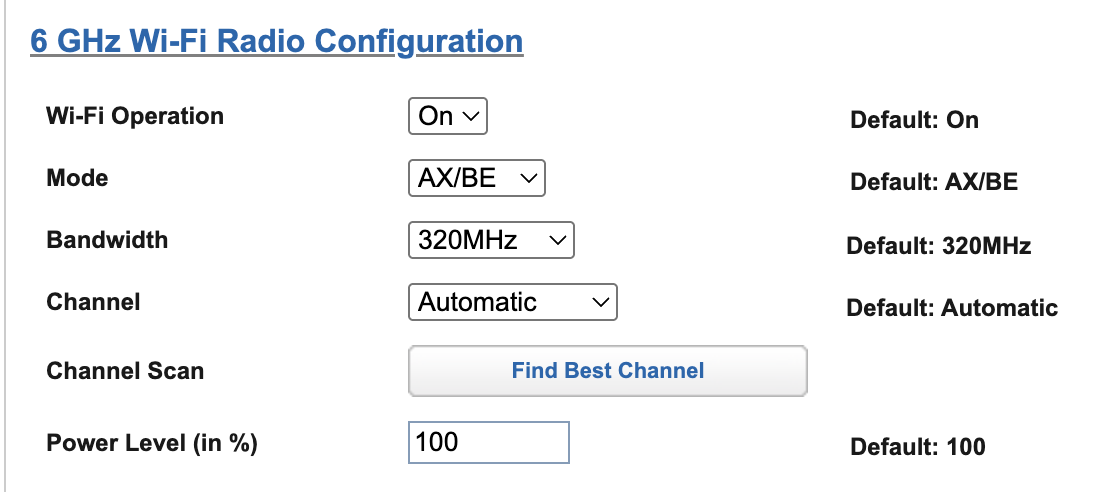Click the Default: 320MHz text
This screenshot has width=1106, height=492.
tap(939, 245)
